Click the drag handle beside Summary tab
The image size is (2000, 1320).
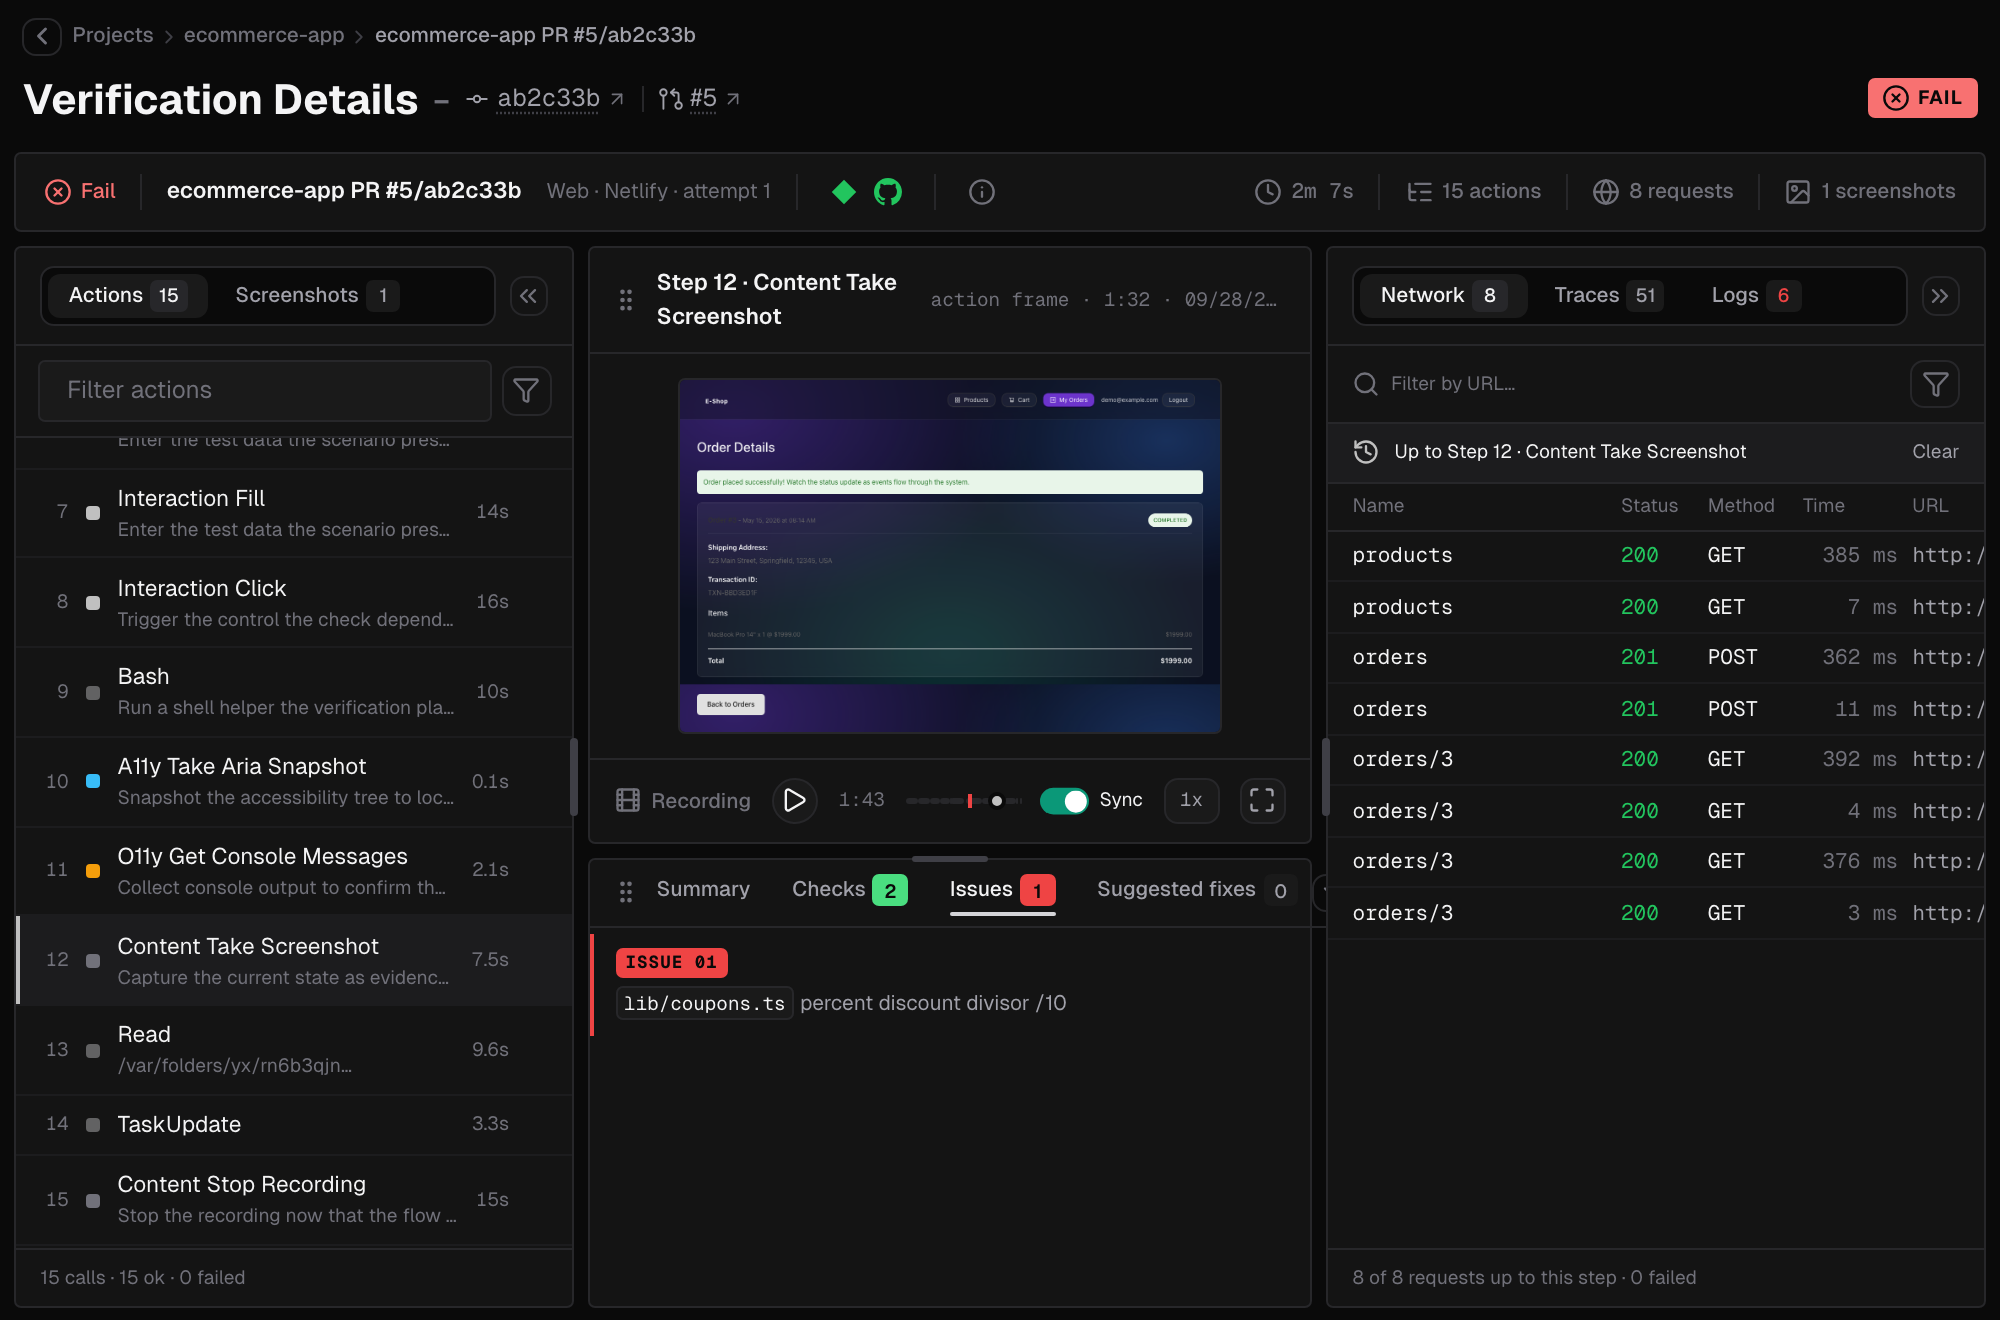[626, 891]
